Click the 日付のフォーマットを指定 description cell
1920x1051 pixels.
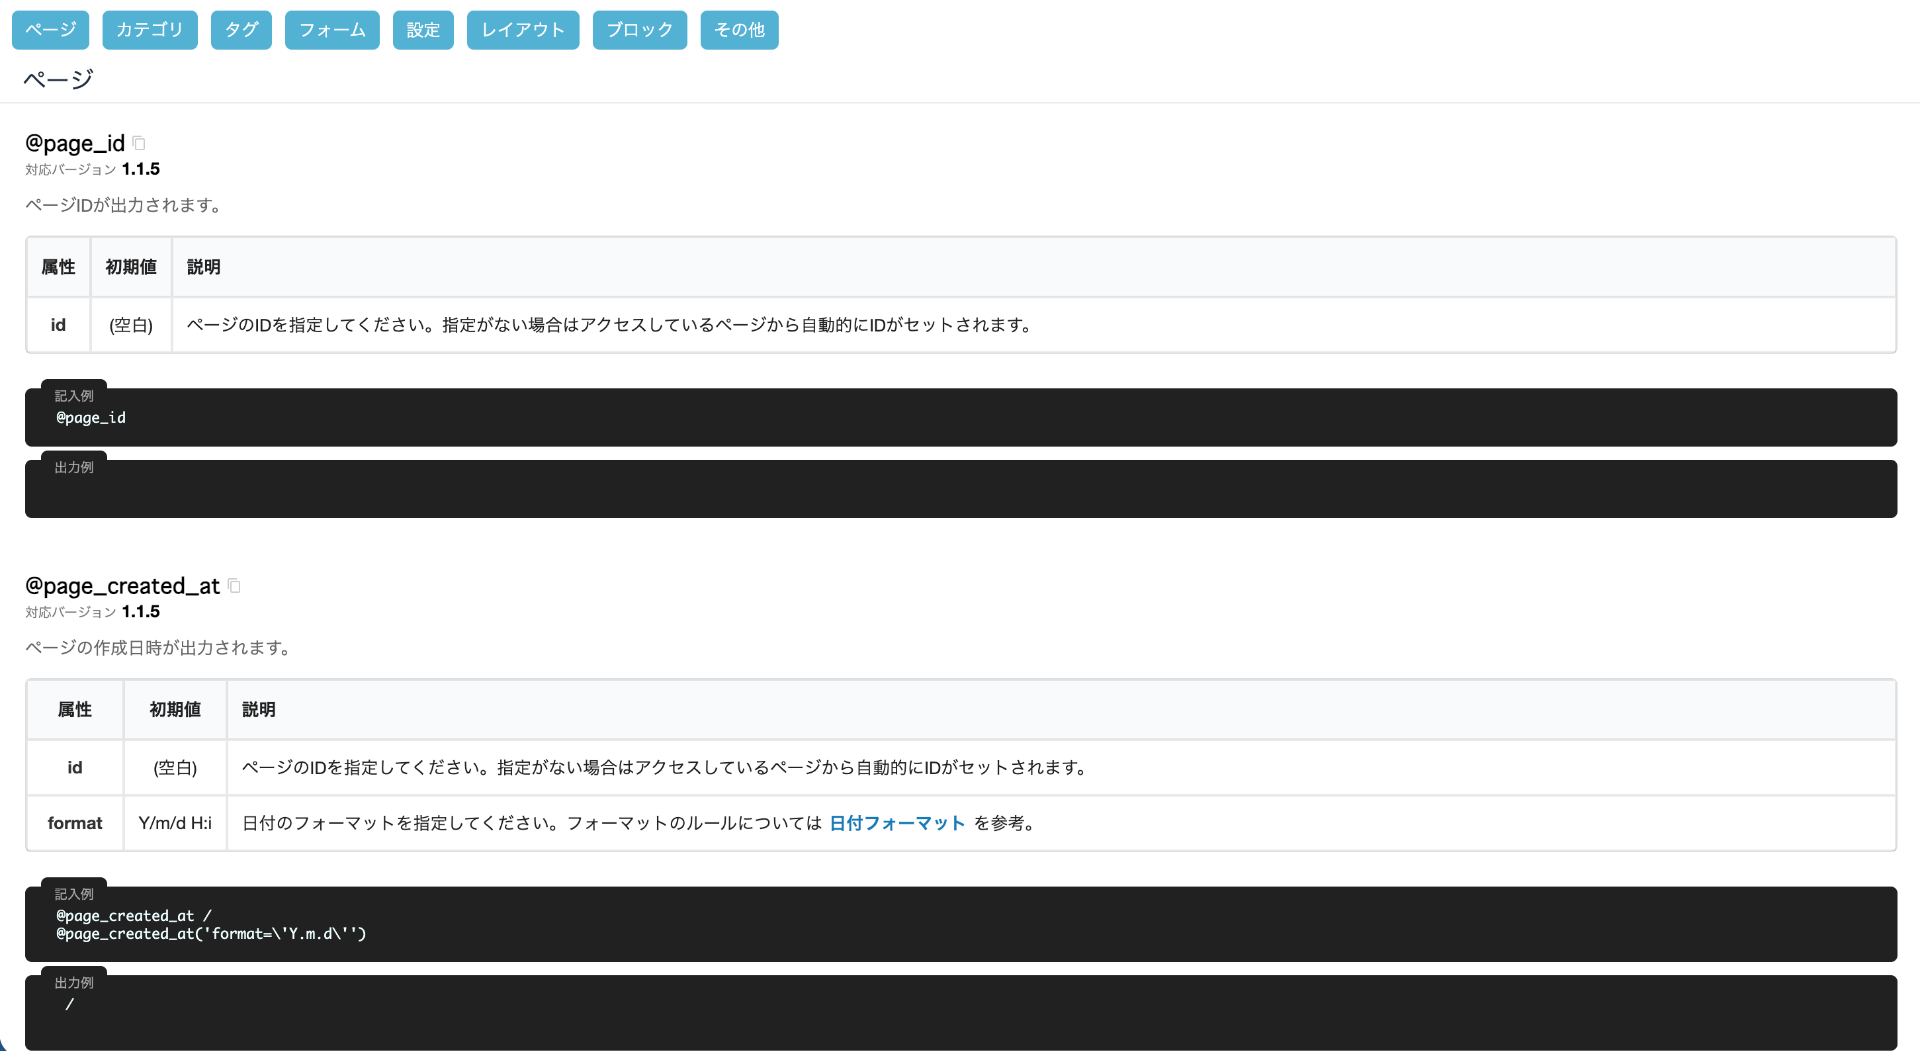[x=1061, y=823]
